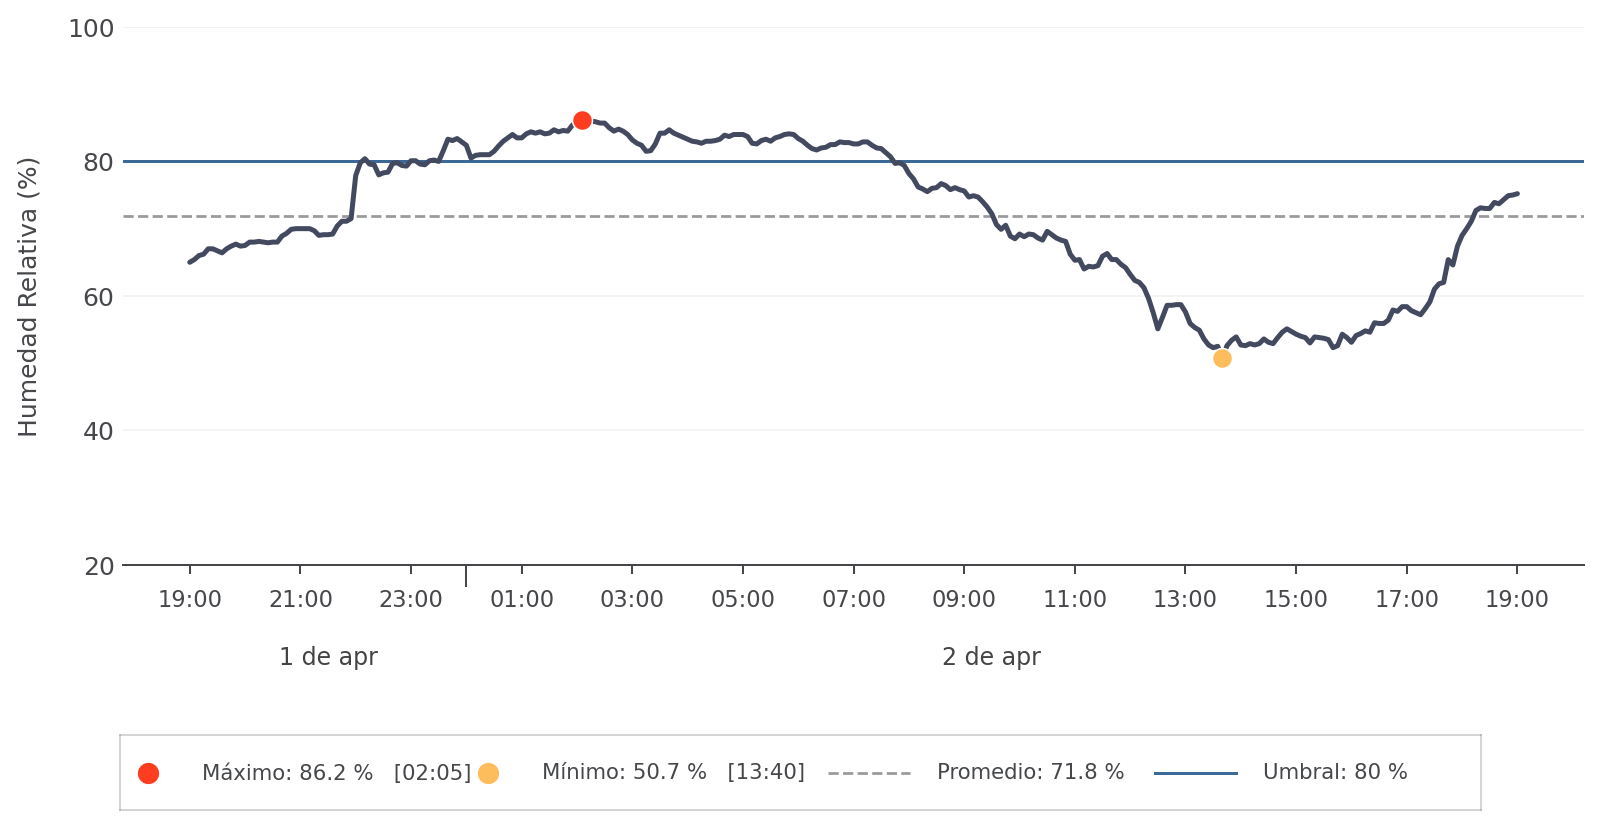The width and height of the screenshot is (1601, 828).
Task: Click the "Promedio: 71.8 %" legend entry
Action: click(1030, 773)
